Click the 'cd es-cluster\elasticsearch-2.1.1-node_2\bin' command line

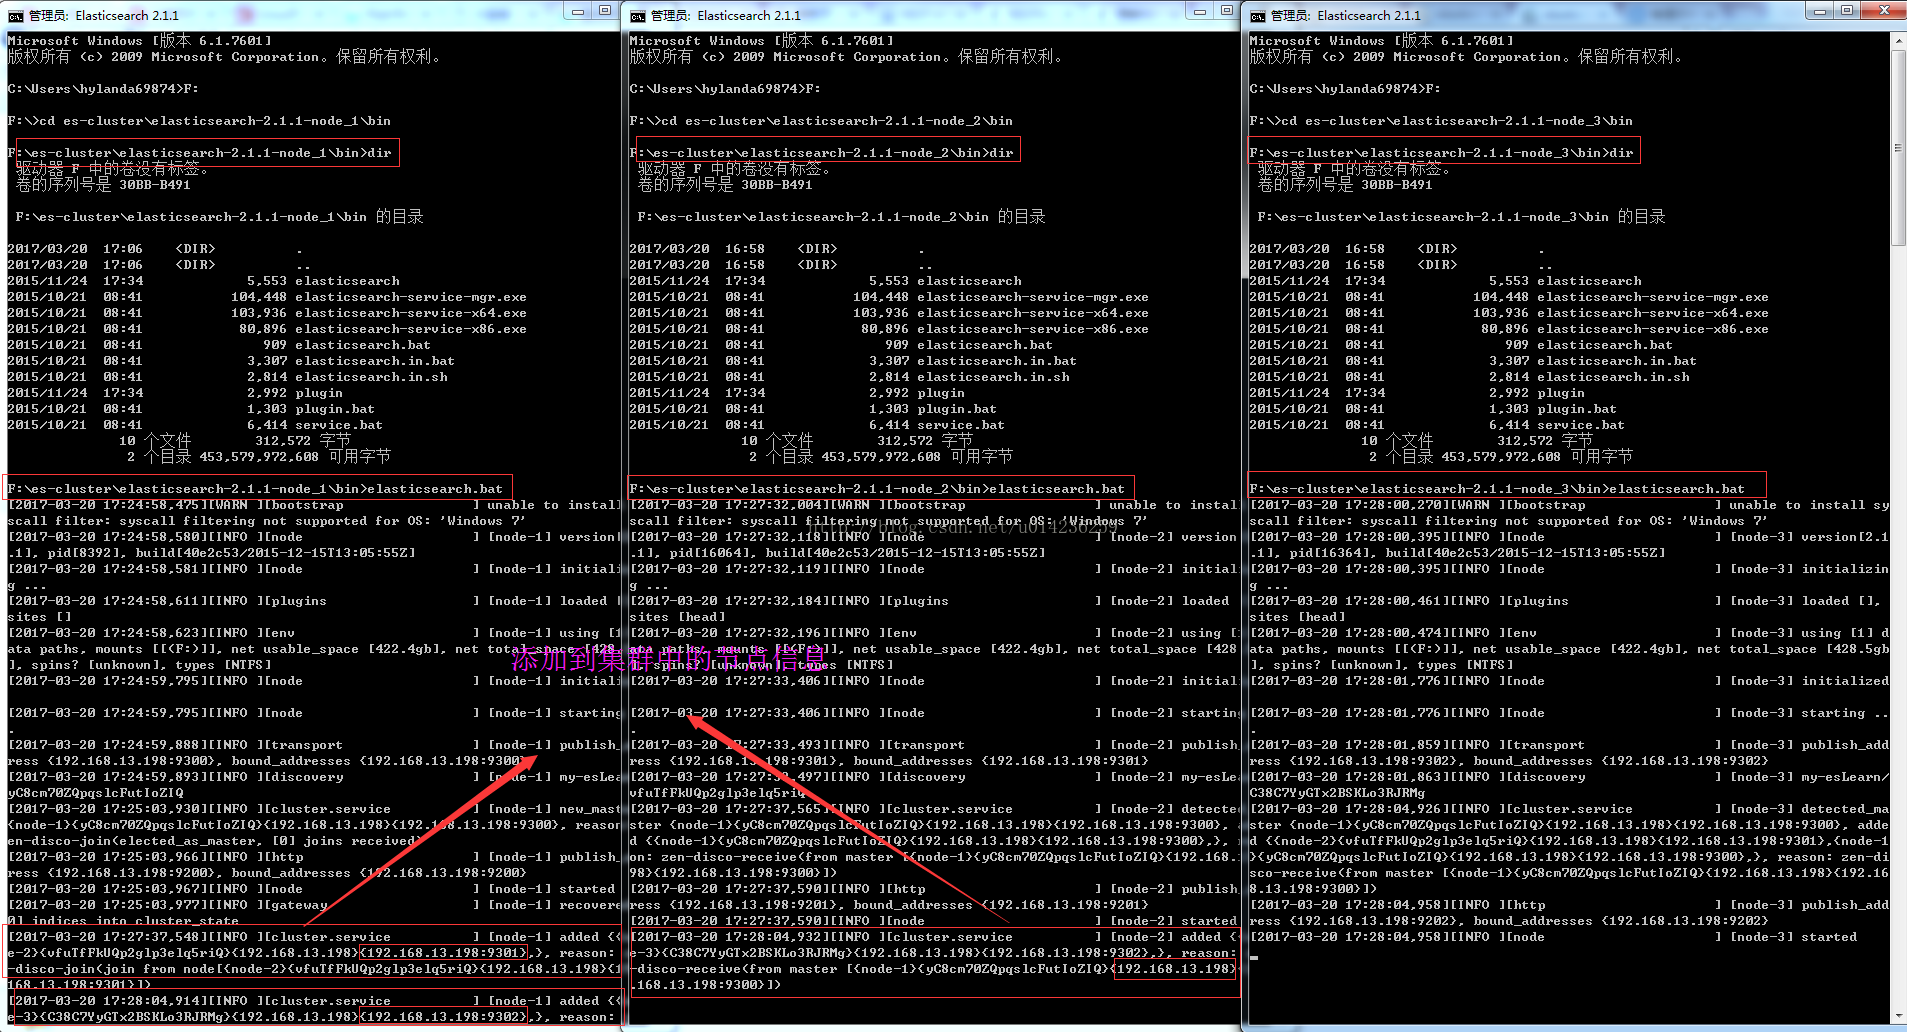[821, 121]
